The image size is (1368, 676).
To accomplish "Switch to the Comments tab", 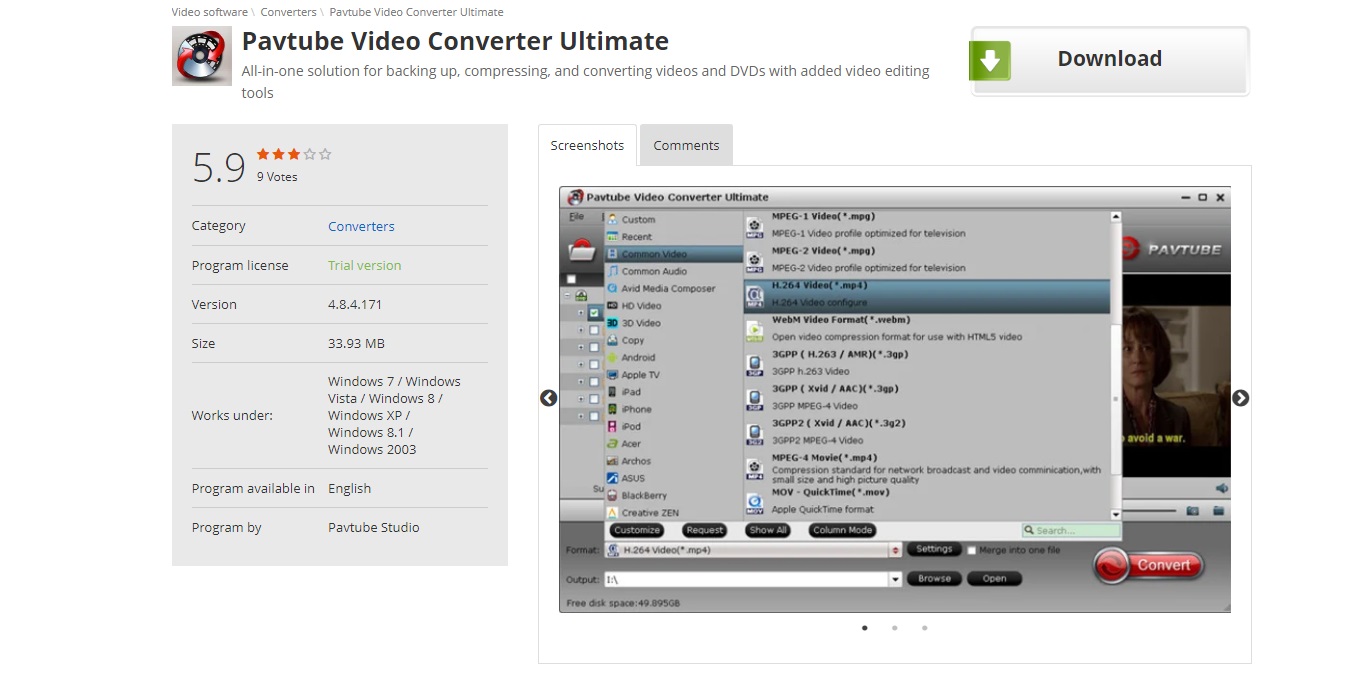I will pos(686,145).
